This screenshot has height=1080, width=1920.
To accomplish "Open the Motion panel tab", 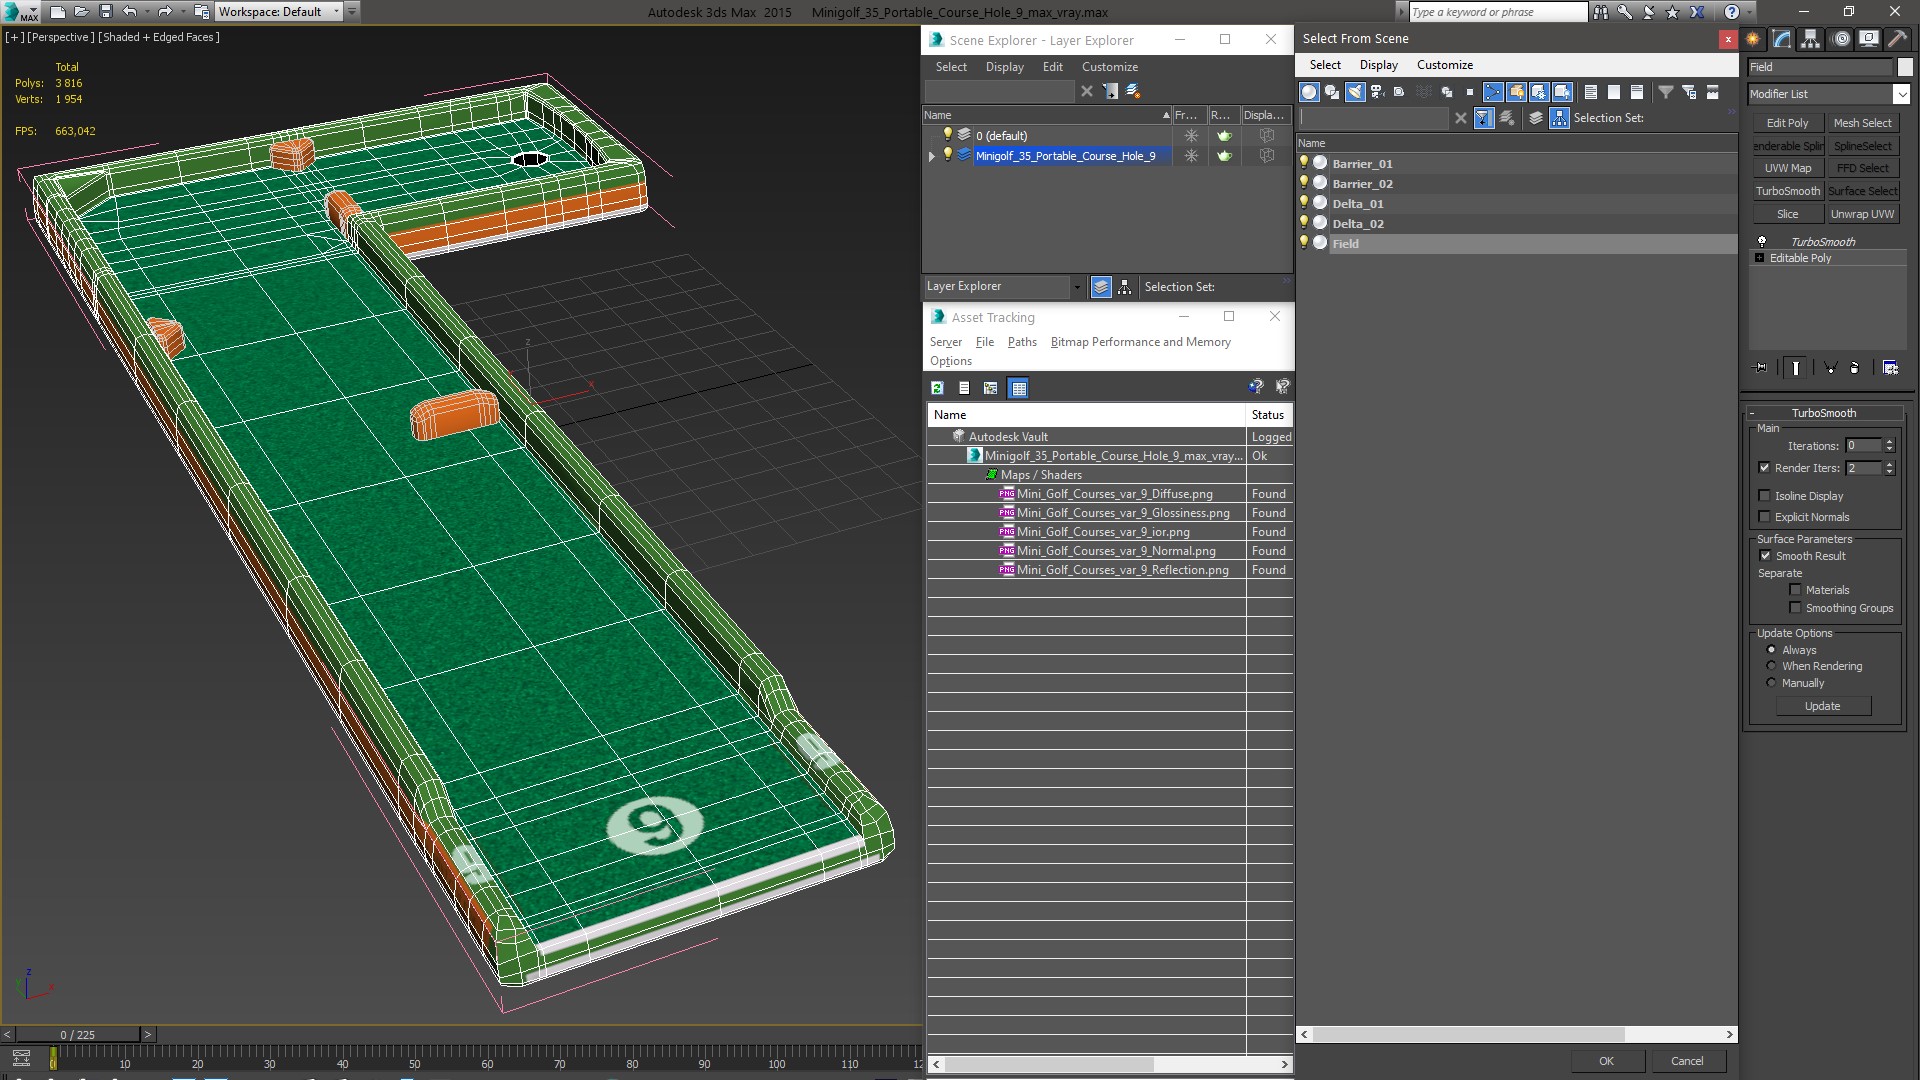I will (x=1841, y=39).
